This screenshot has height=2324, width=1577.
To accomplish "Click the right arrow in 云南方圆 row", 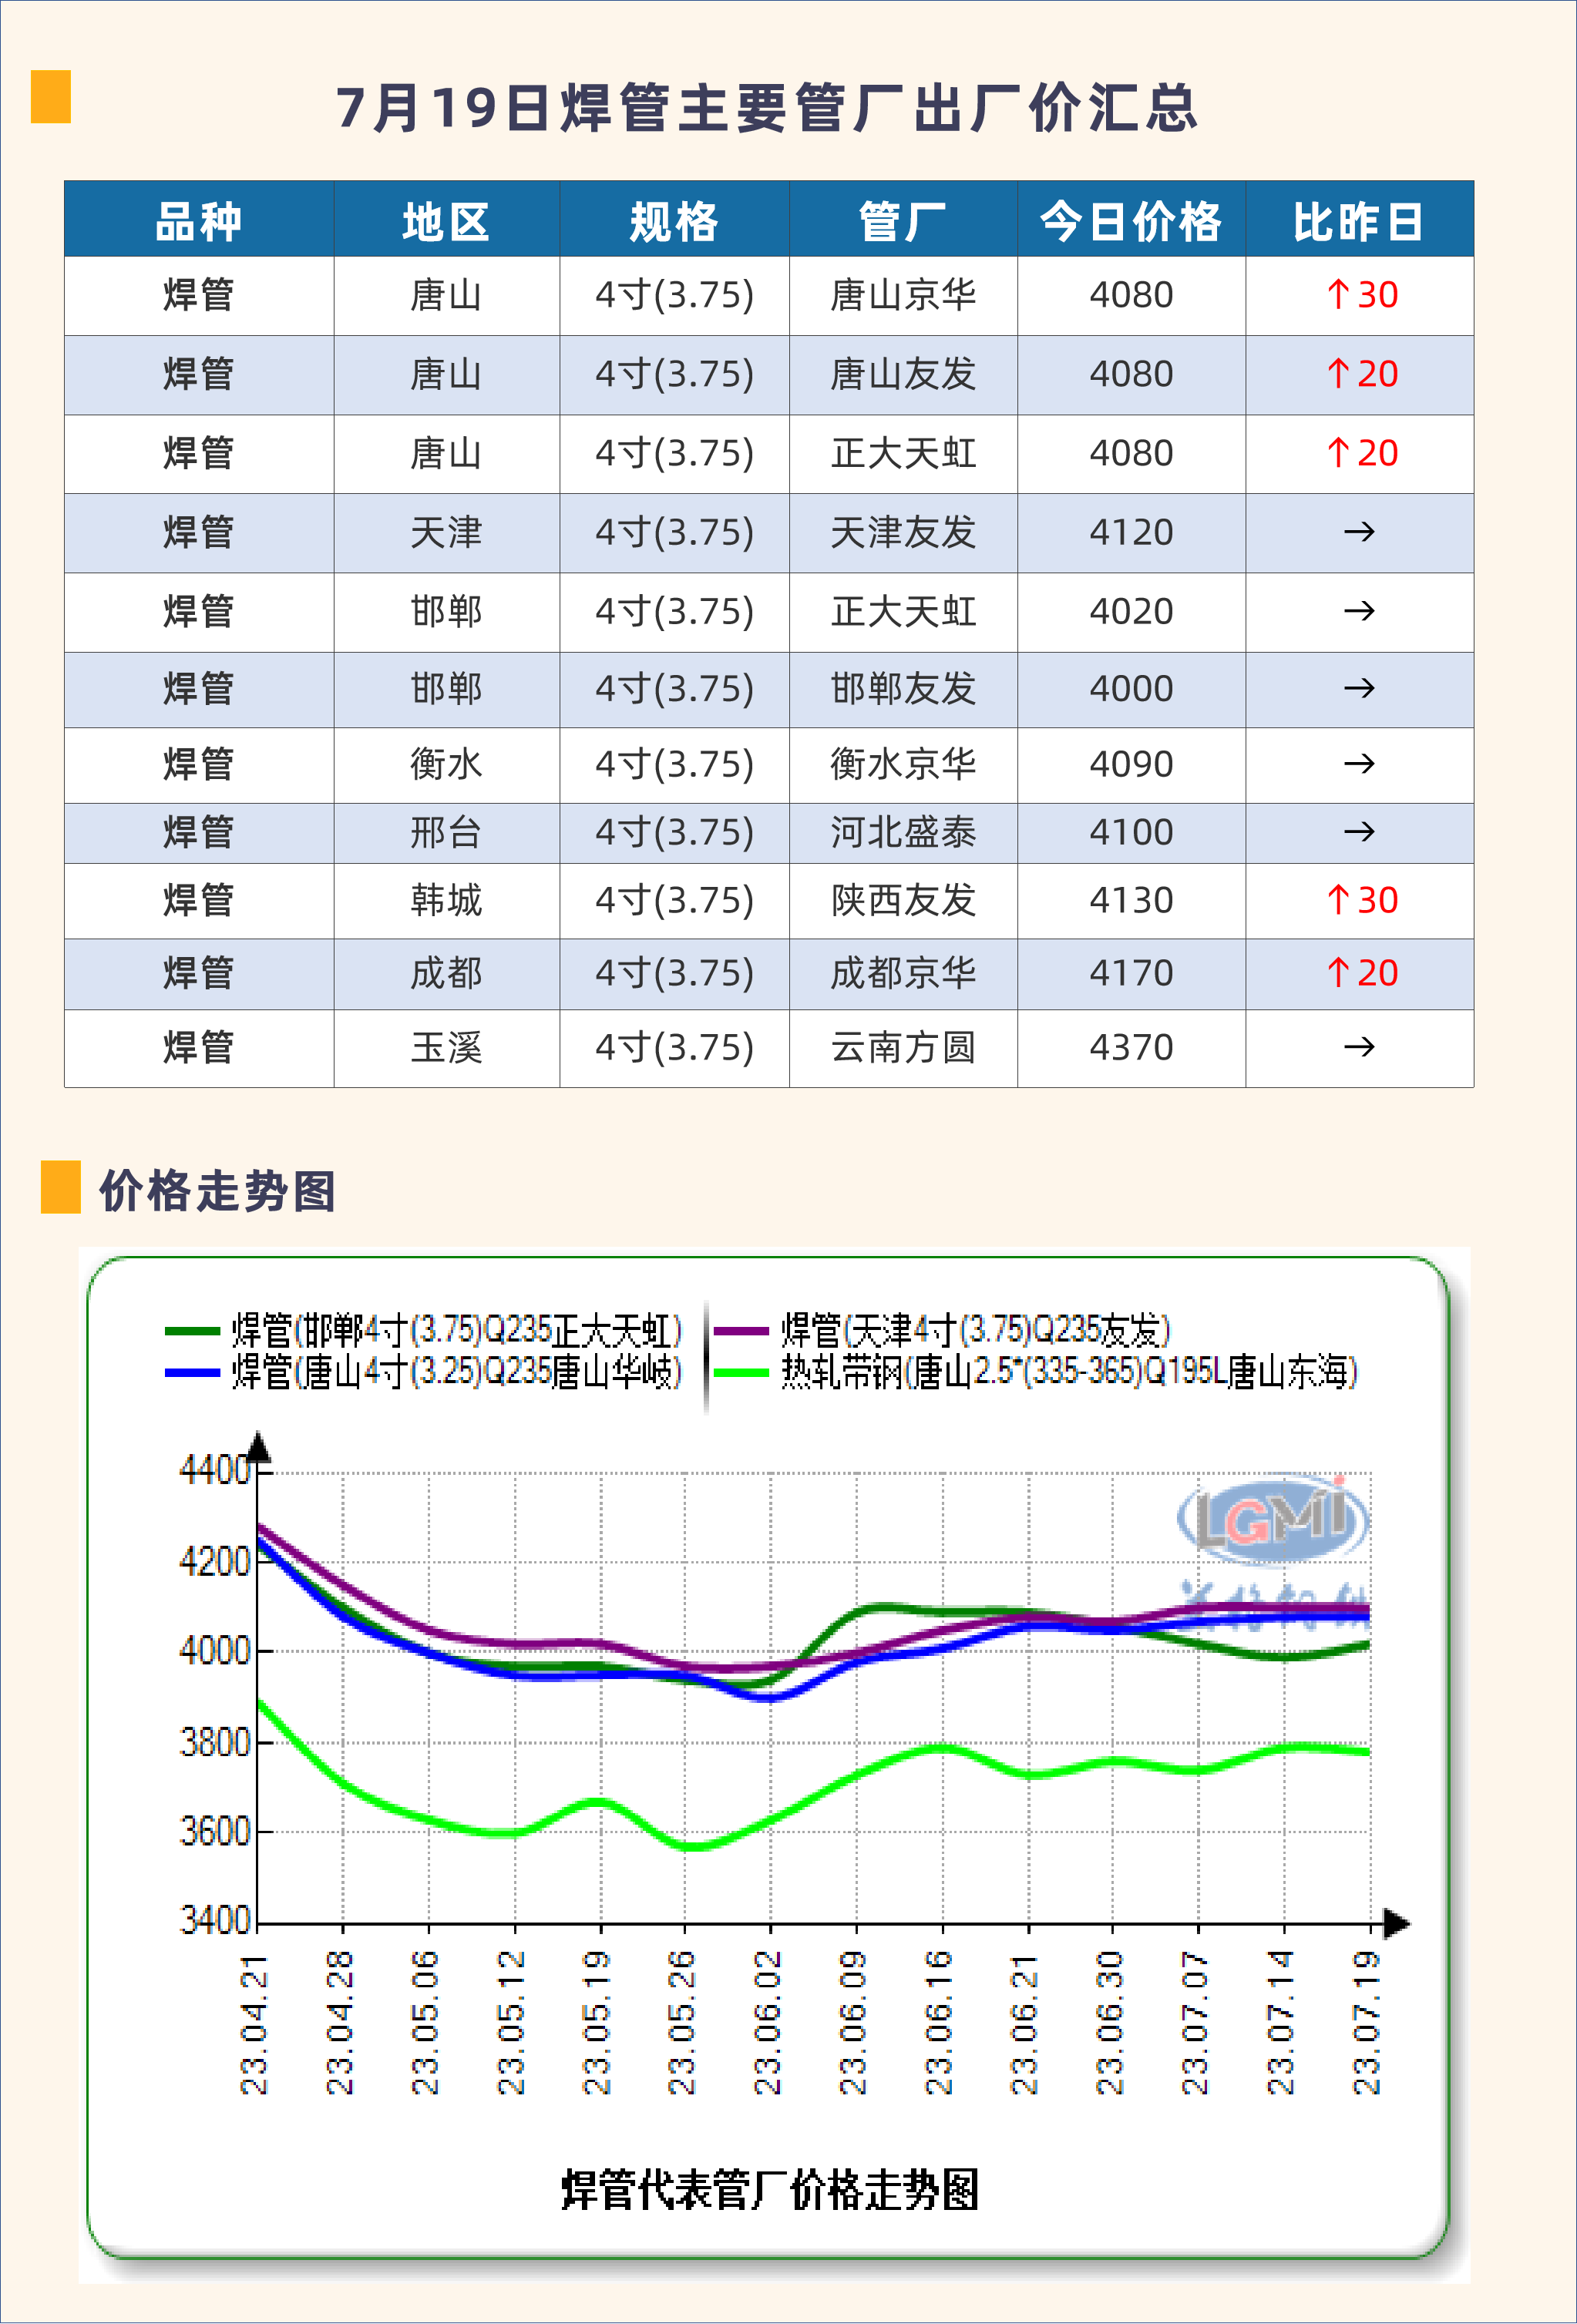I will [1358, 1047].
